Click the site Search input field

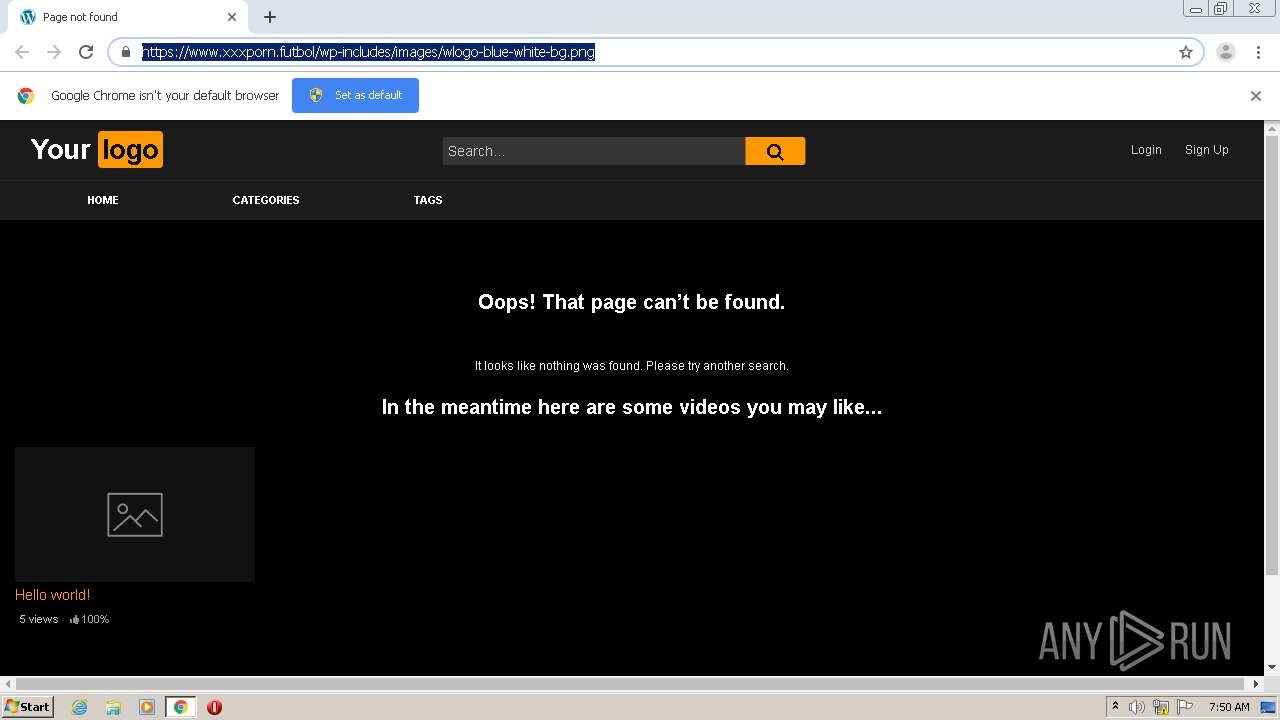[x=594, y=151]
